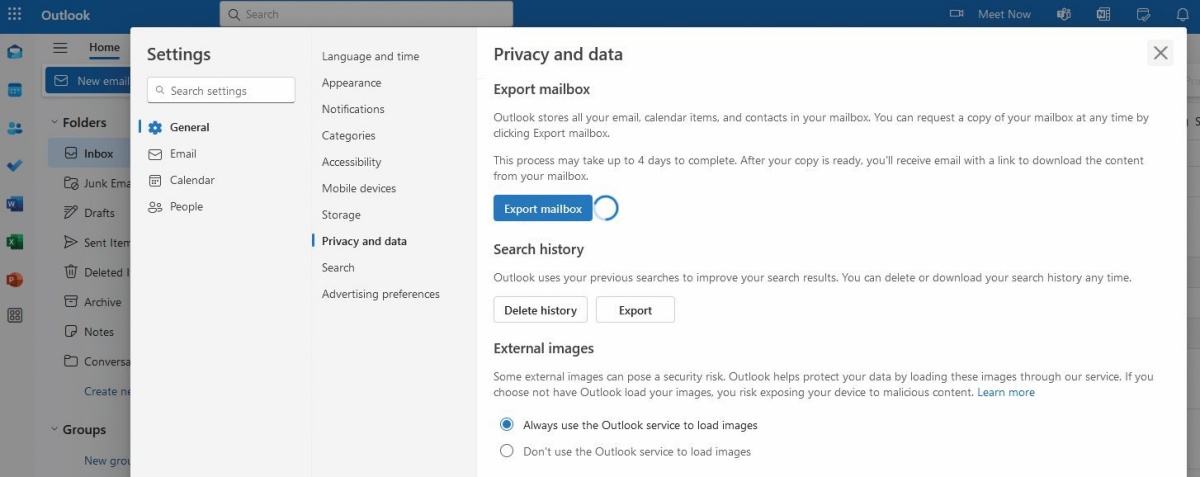Open the Calendar app in the left rail
Screen dimensions: 1200x477
(x=14, y=90)
